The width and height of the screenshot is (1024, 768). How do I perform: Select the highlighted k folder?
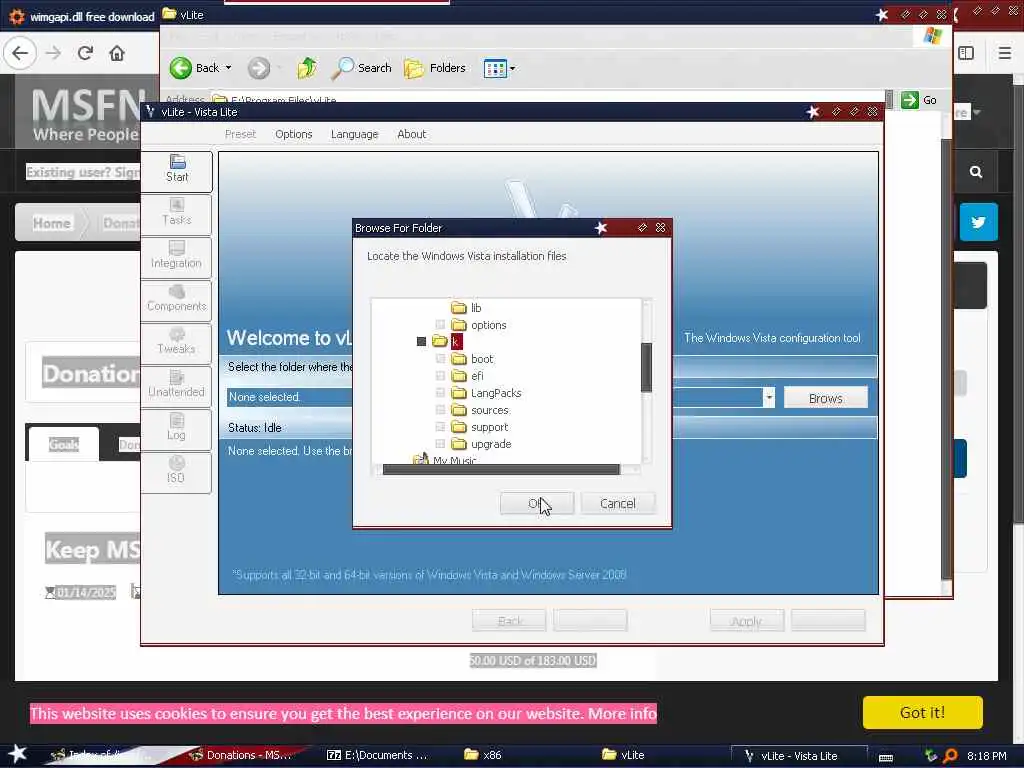[456, 342]
